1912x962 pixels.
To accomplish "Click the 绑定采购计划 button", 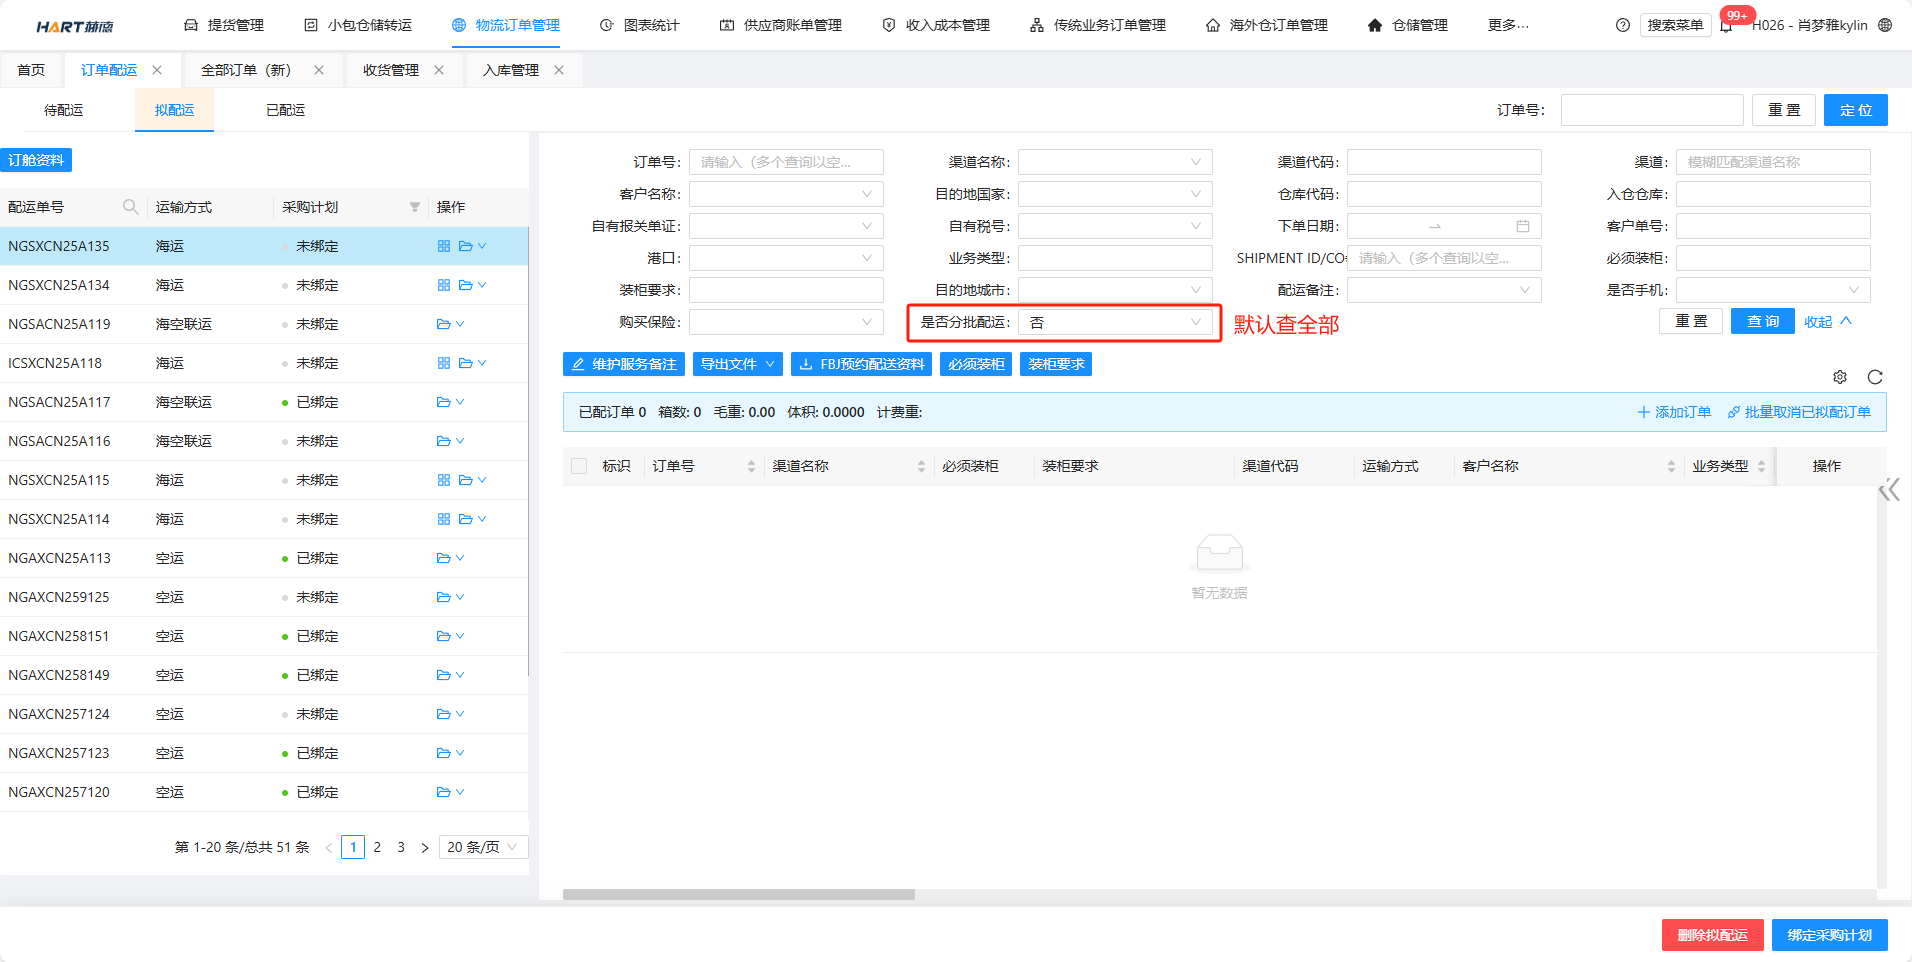I will 1829,935.
